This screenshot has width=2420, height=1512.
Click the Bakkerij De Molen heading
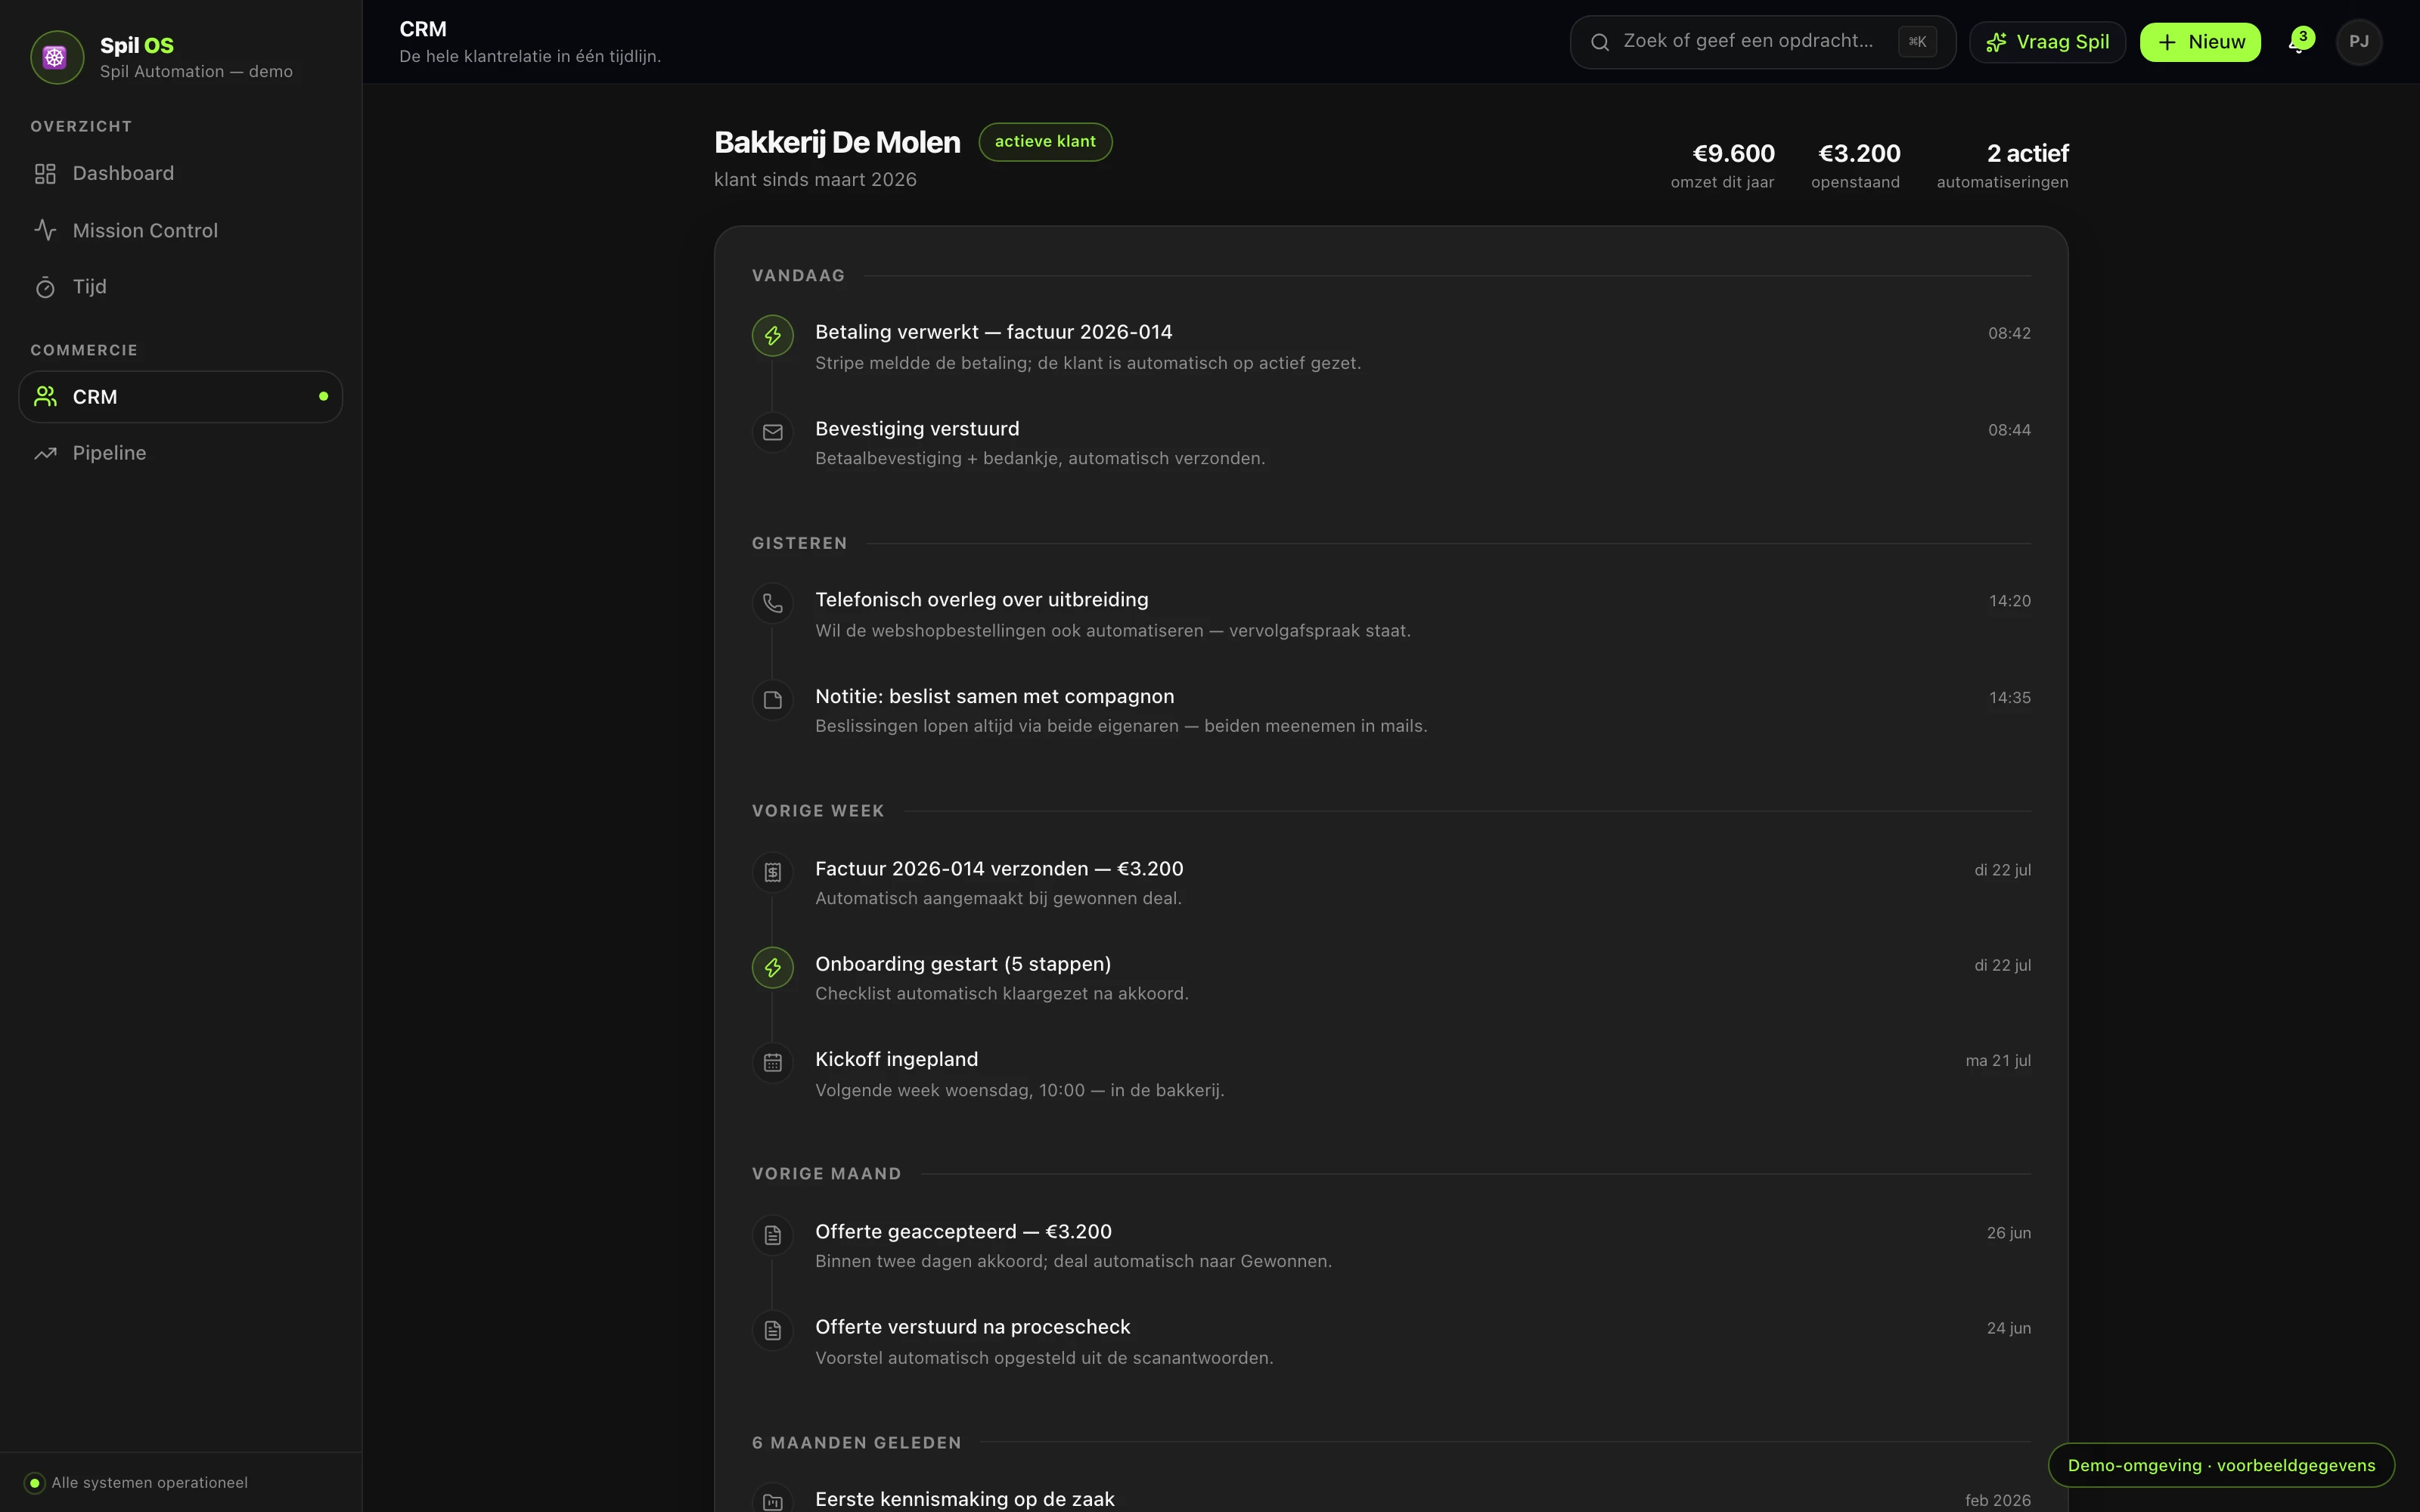tap(837, 143)
